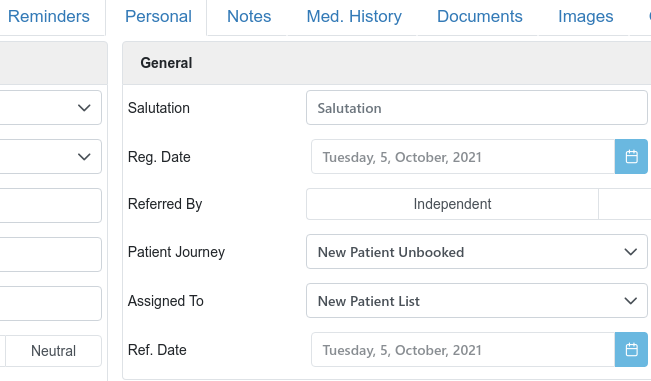Select the option right of Independent
This screenshot has height=381, width=651.
click(x=625, y=204)
